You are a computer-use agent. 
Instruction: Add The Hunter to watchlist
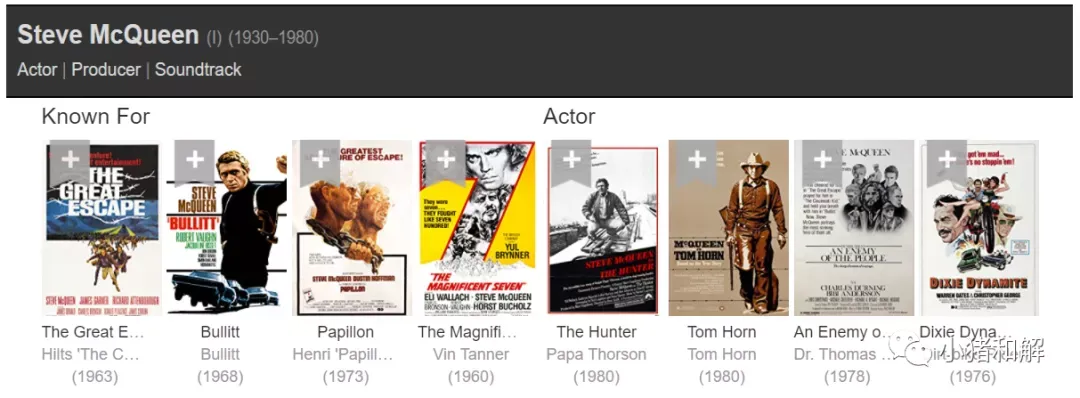pos(571,163)
